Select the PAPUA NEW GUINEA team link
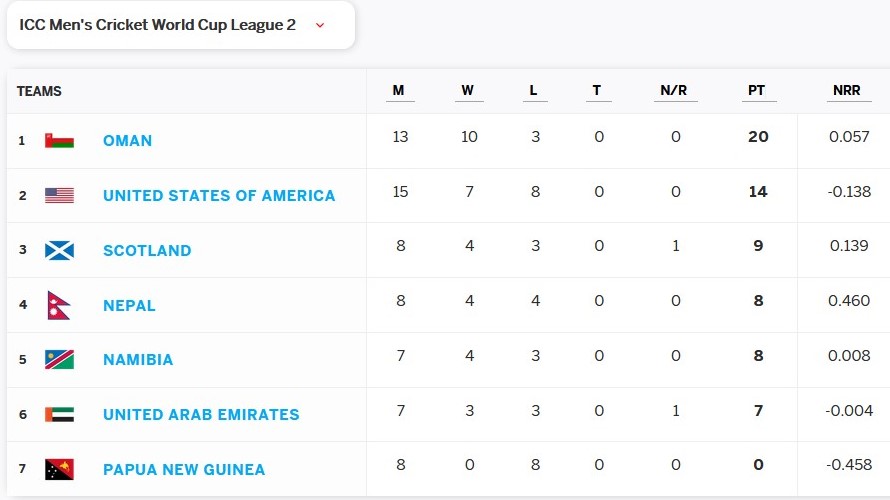This screenshot has height=500, width=890. 184,469
